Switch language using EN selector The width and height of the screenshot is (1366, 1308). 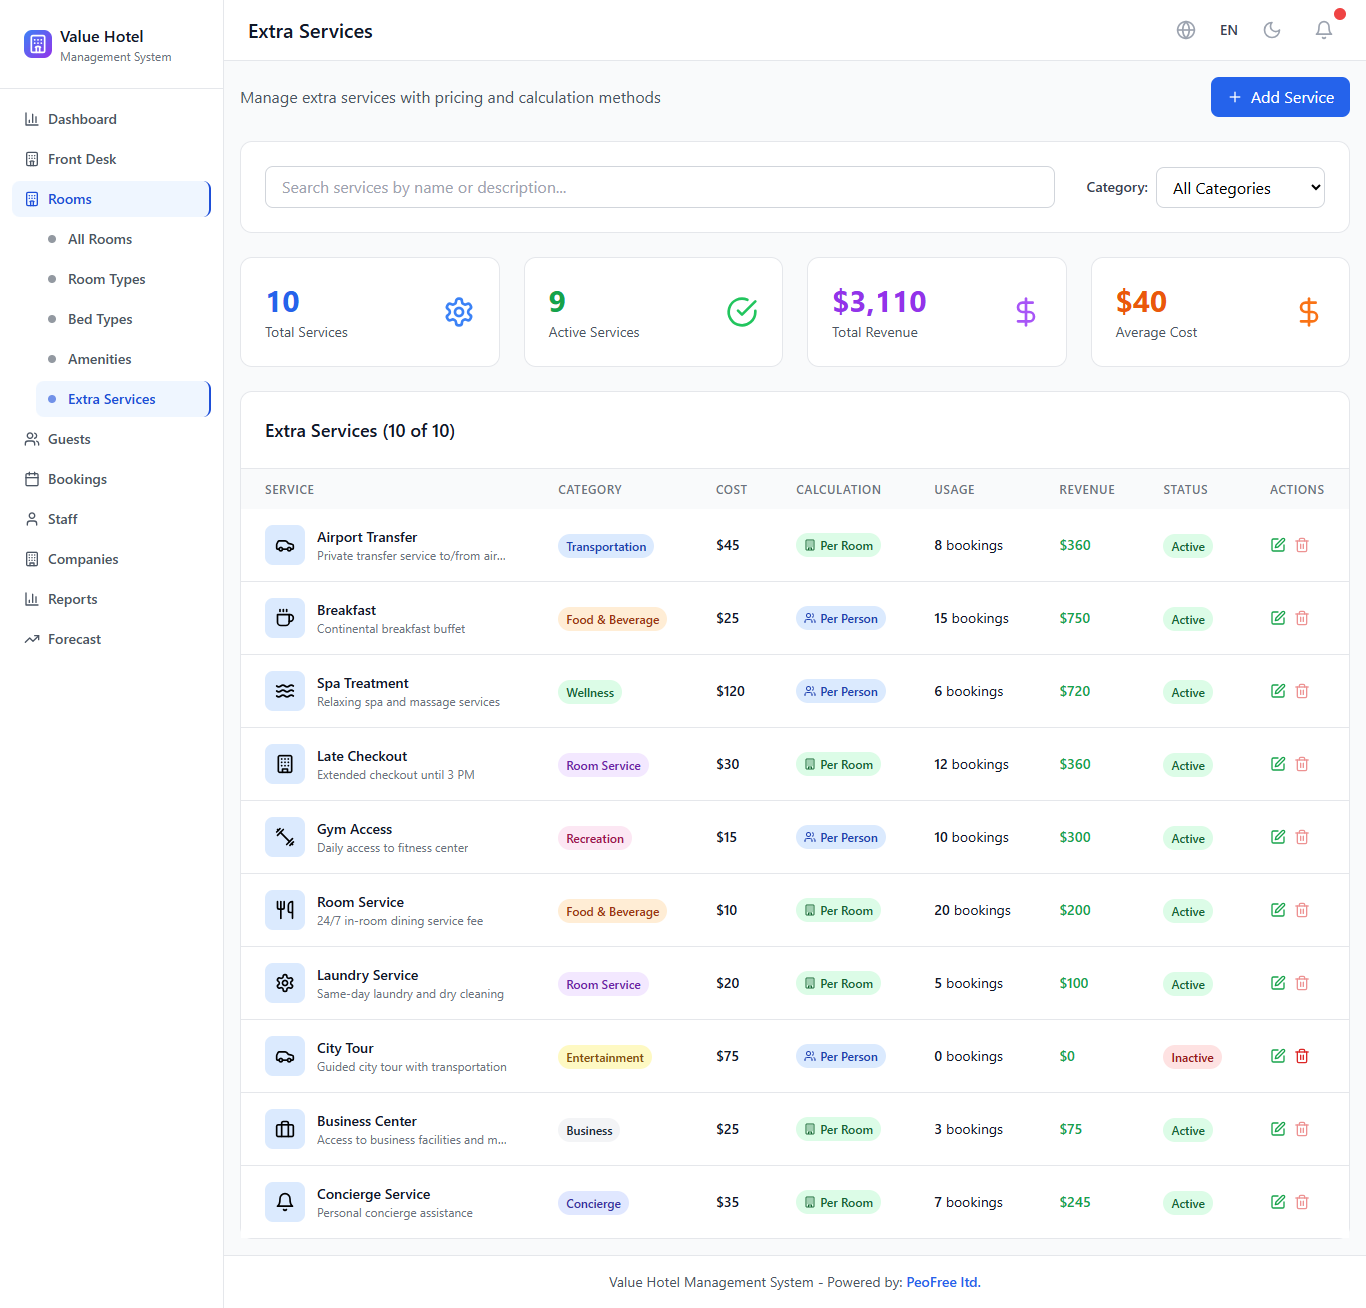tap(1228, 30)
